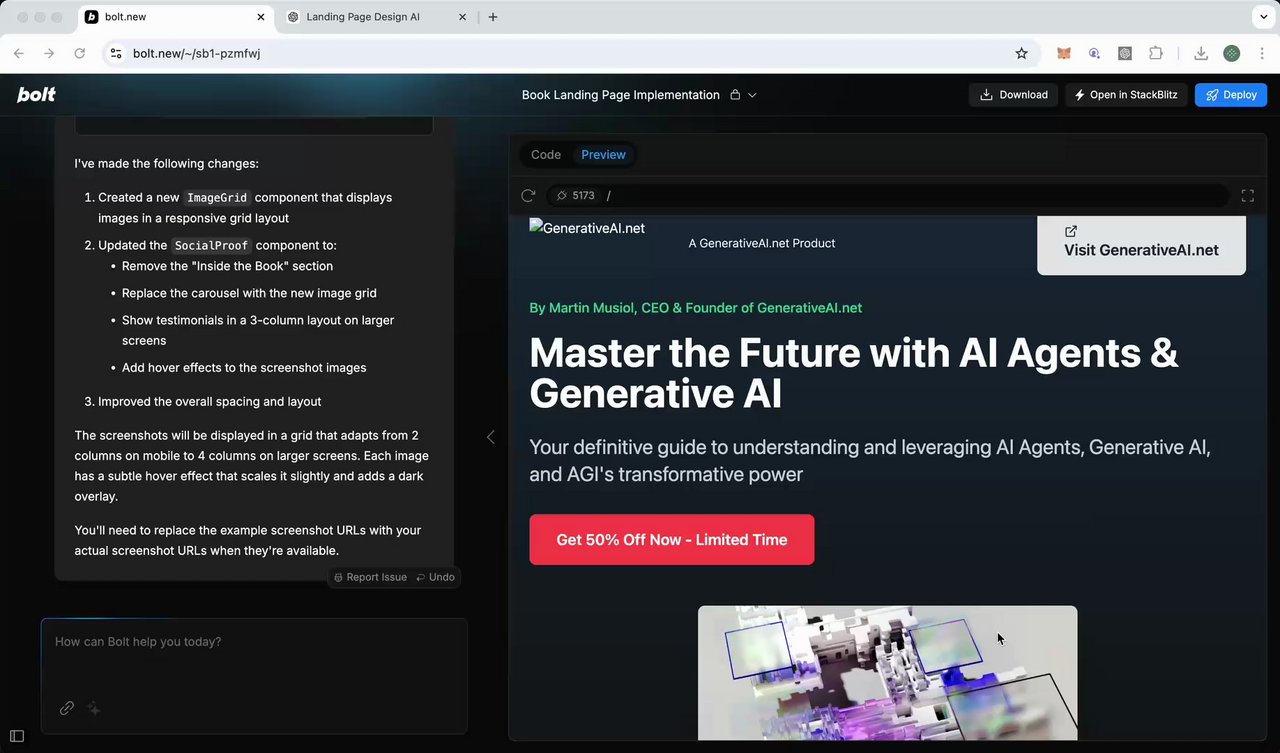The width and height of the screenshot is (1280, 753).
Task: Select the bolt.new browser tab
Action: tap(175, 17)
